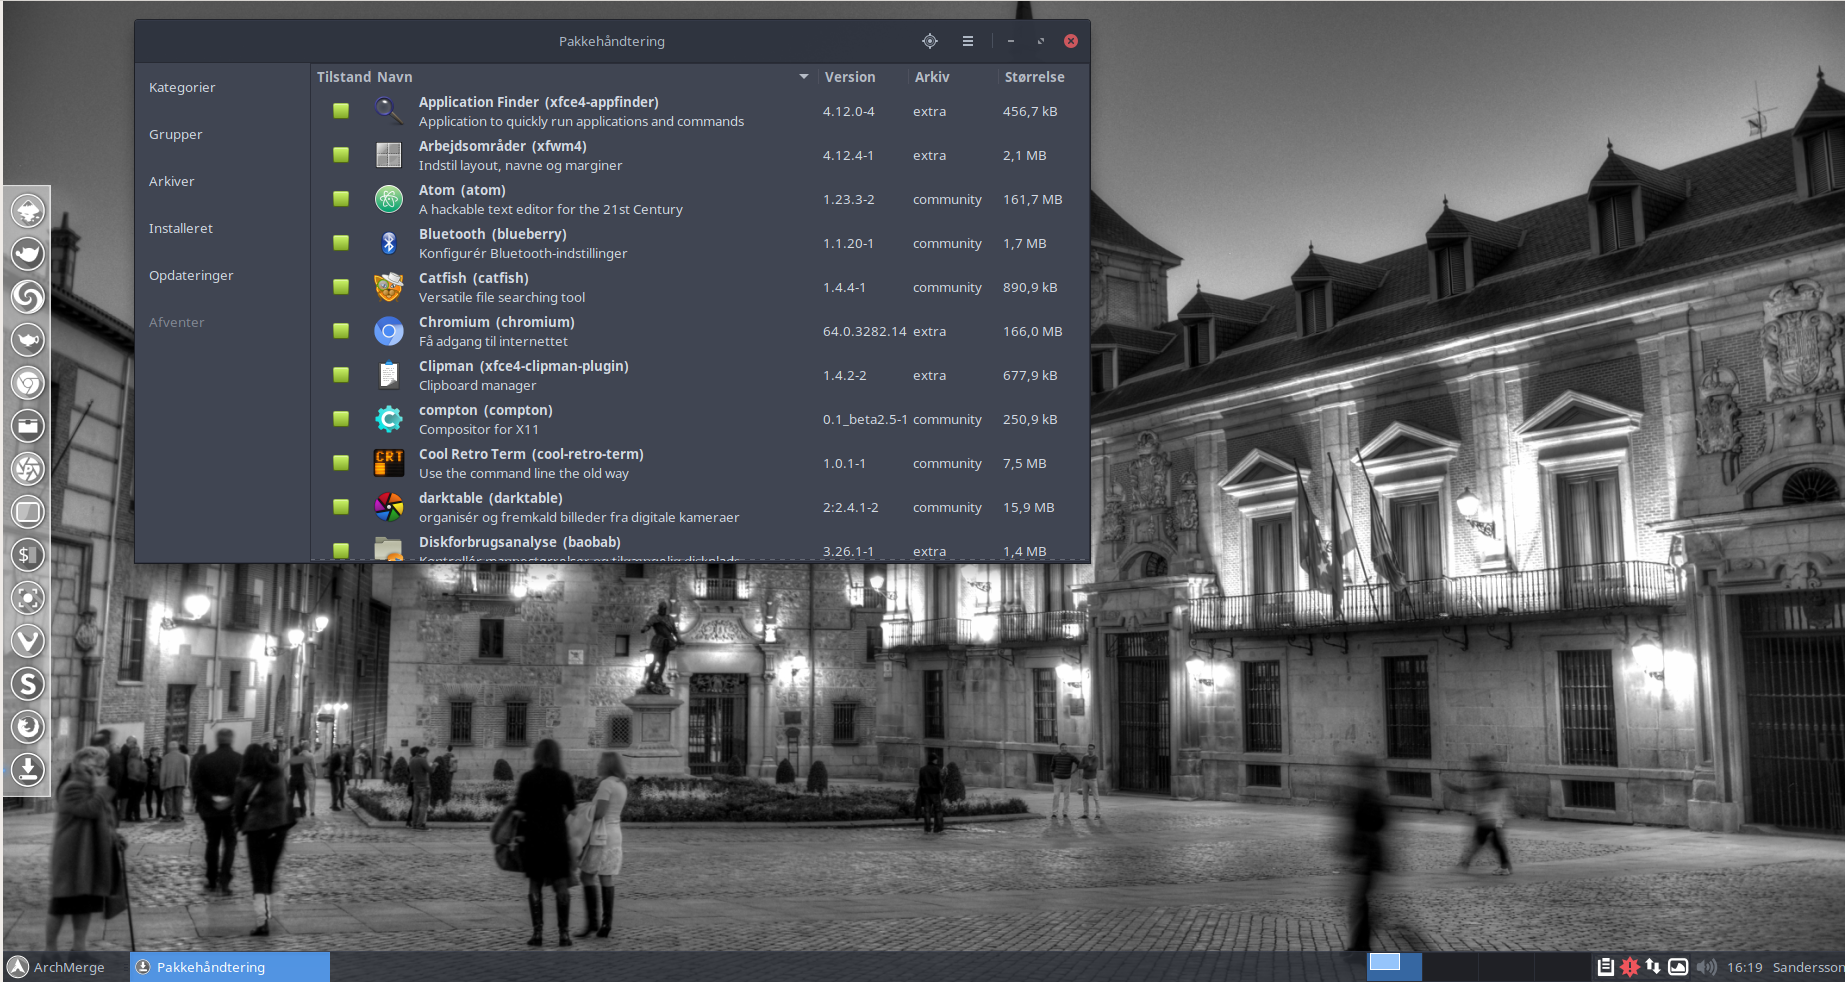Select the Diskforbrugsanalyse (baobab) row
Image resolution: width=1845 pixels, height=982 pixels.
click(x=700, y=548)
